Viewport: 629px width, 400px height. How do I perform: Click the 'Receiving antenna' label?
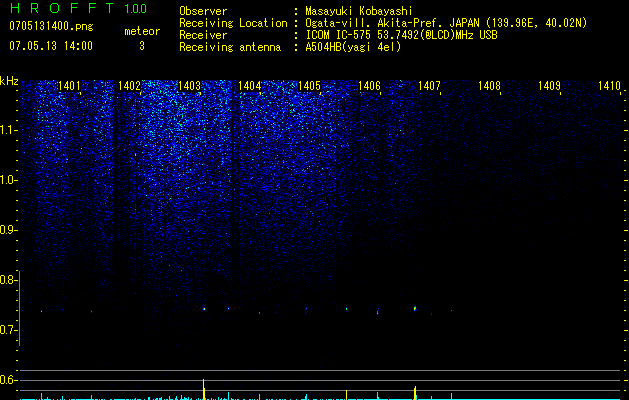click(230, 47)
